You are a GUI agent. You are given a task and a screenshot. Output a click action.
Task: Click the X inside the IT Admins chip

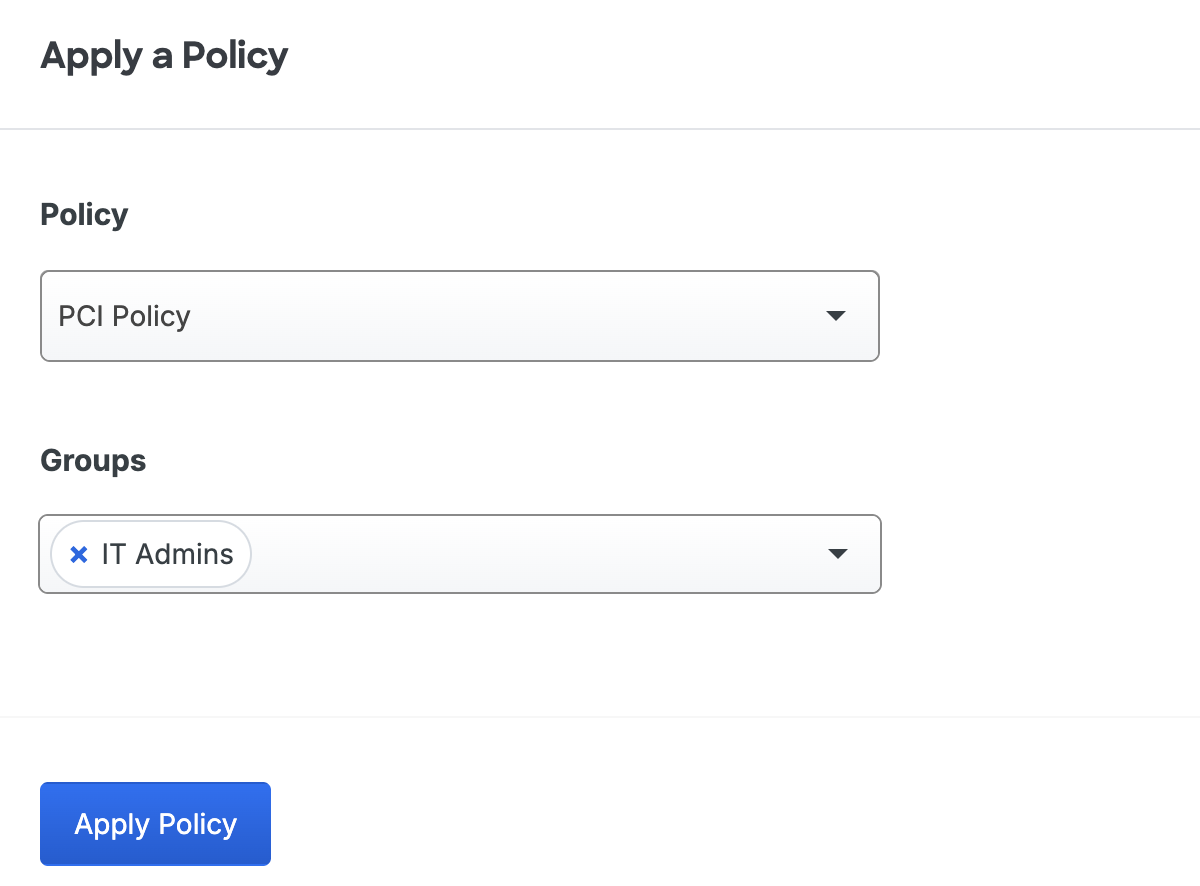click(x=79, y=554)
